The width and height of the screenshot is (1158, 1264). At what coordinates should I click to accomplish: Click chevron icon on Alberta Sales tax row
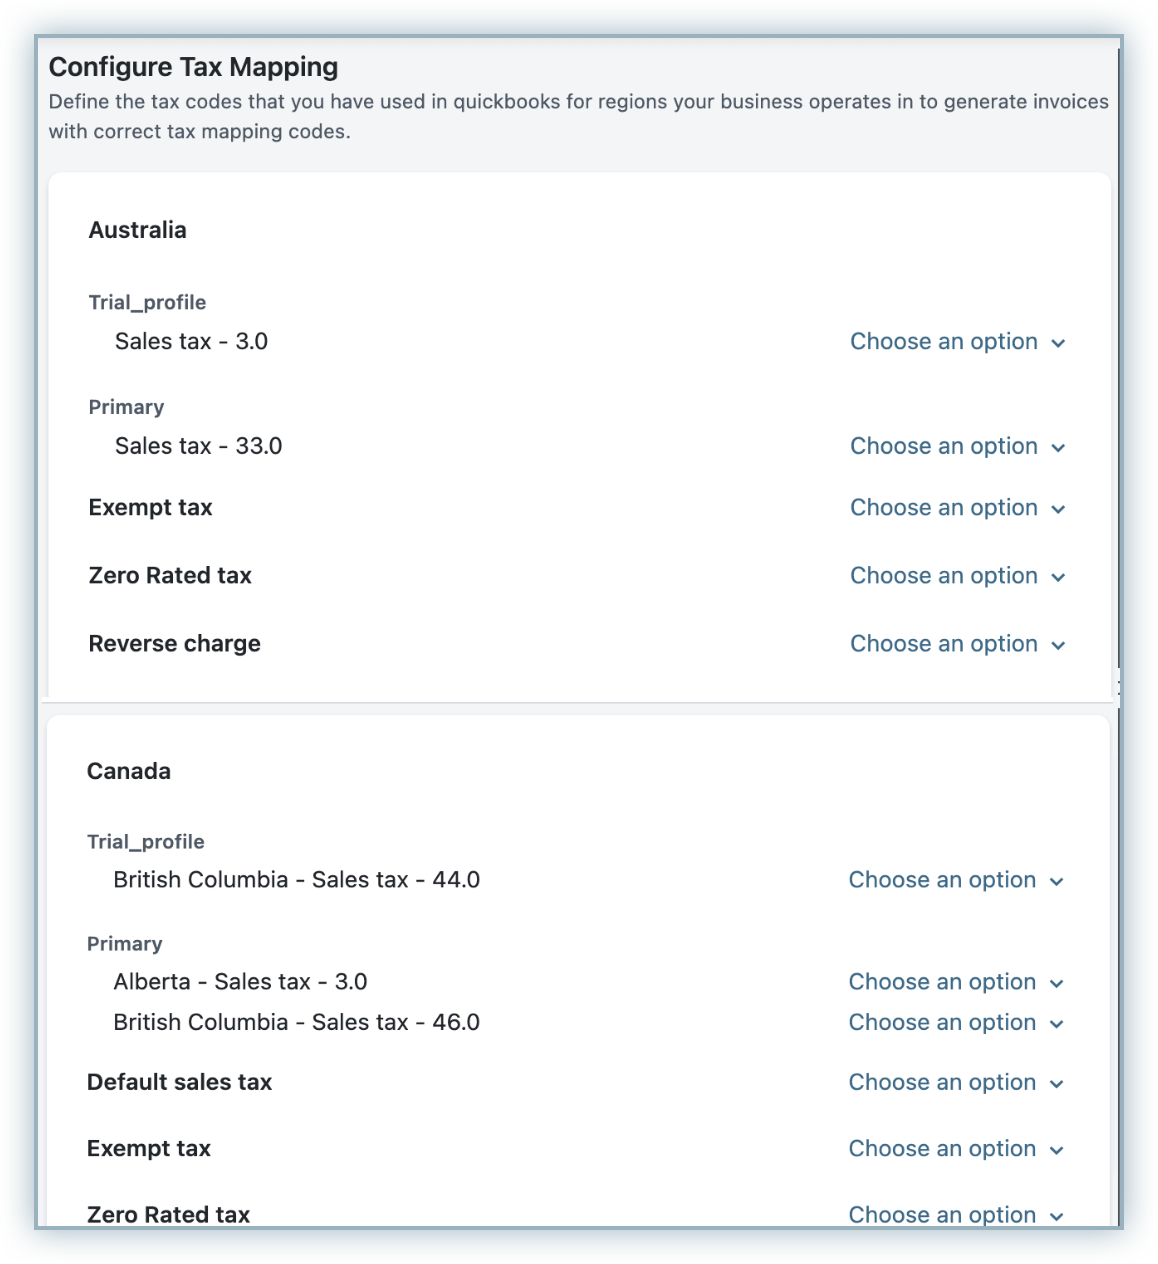[x=1056, y=984]
